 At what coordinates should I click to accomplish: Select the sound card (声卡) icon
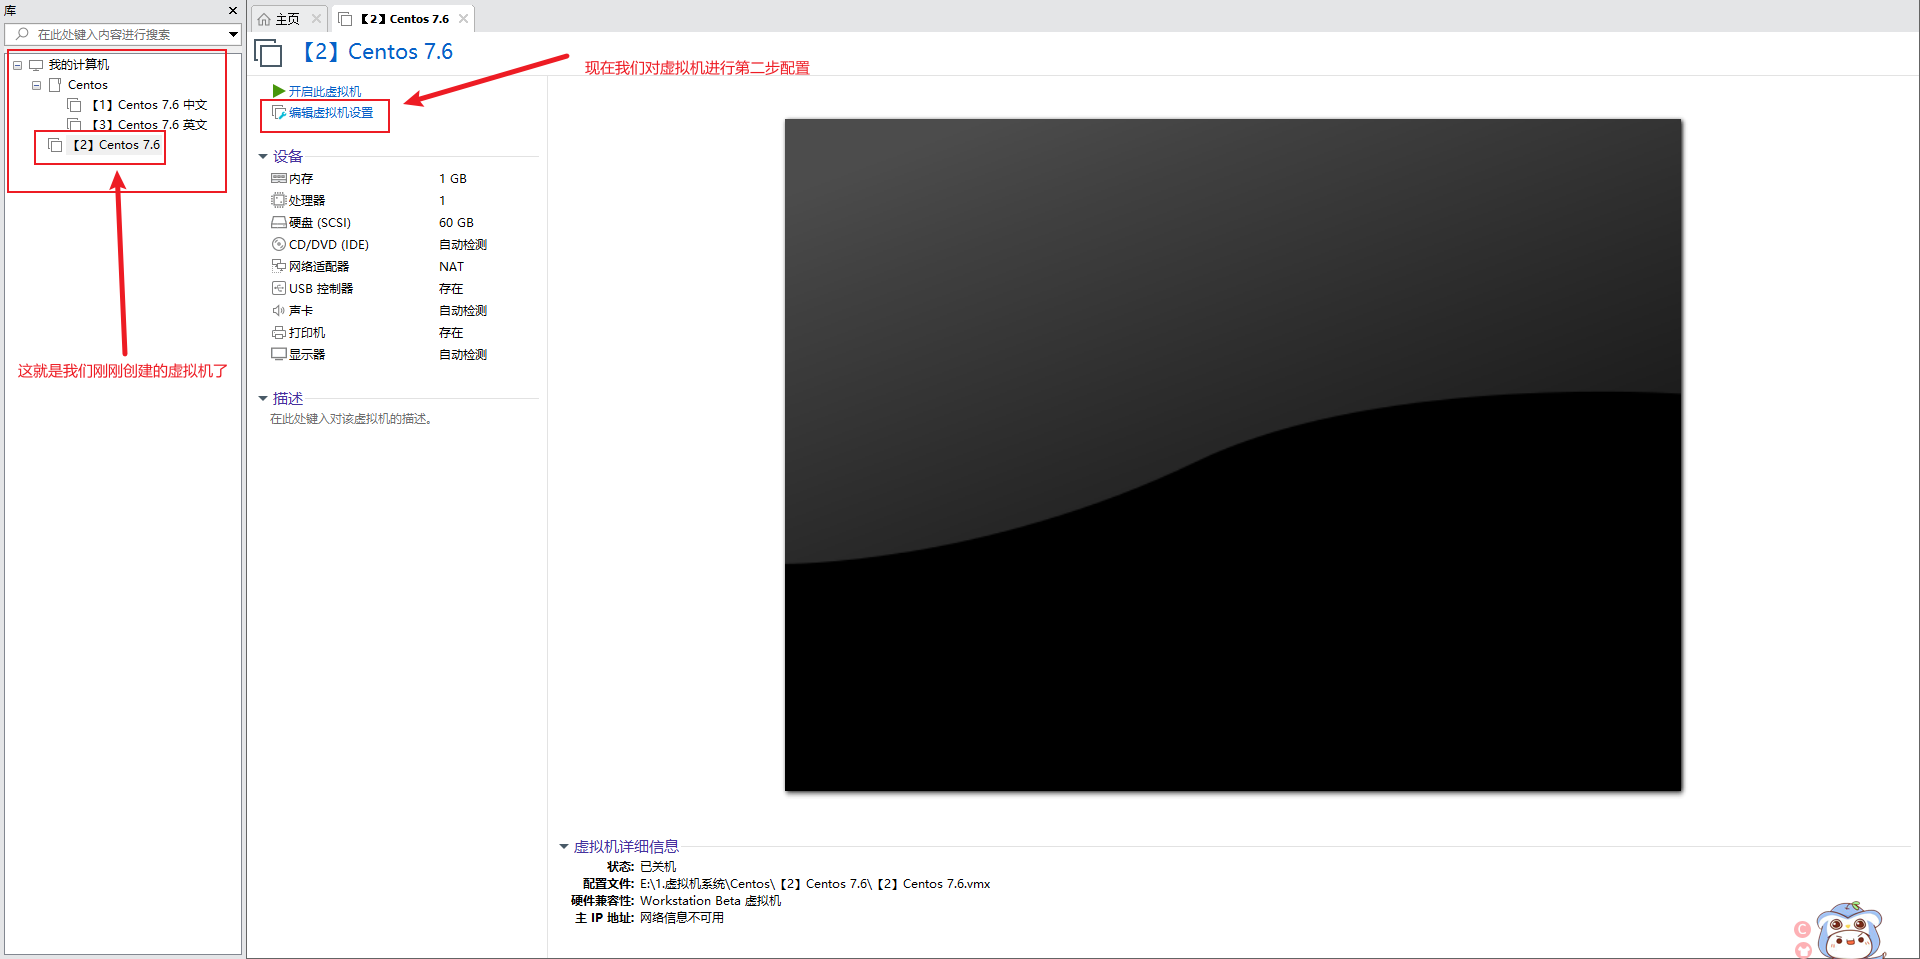279,310
